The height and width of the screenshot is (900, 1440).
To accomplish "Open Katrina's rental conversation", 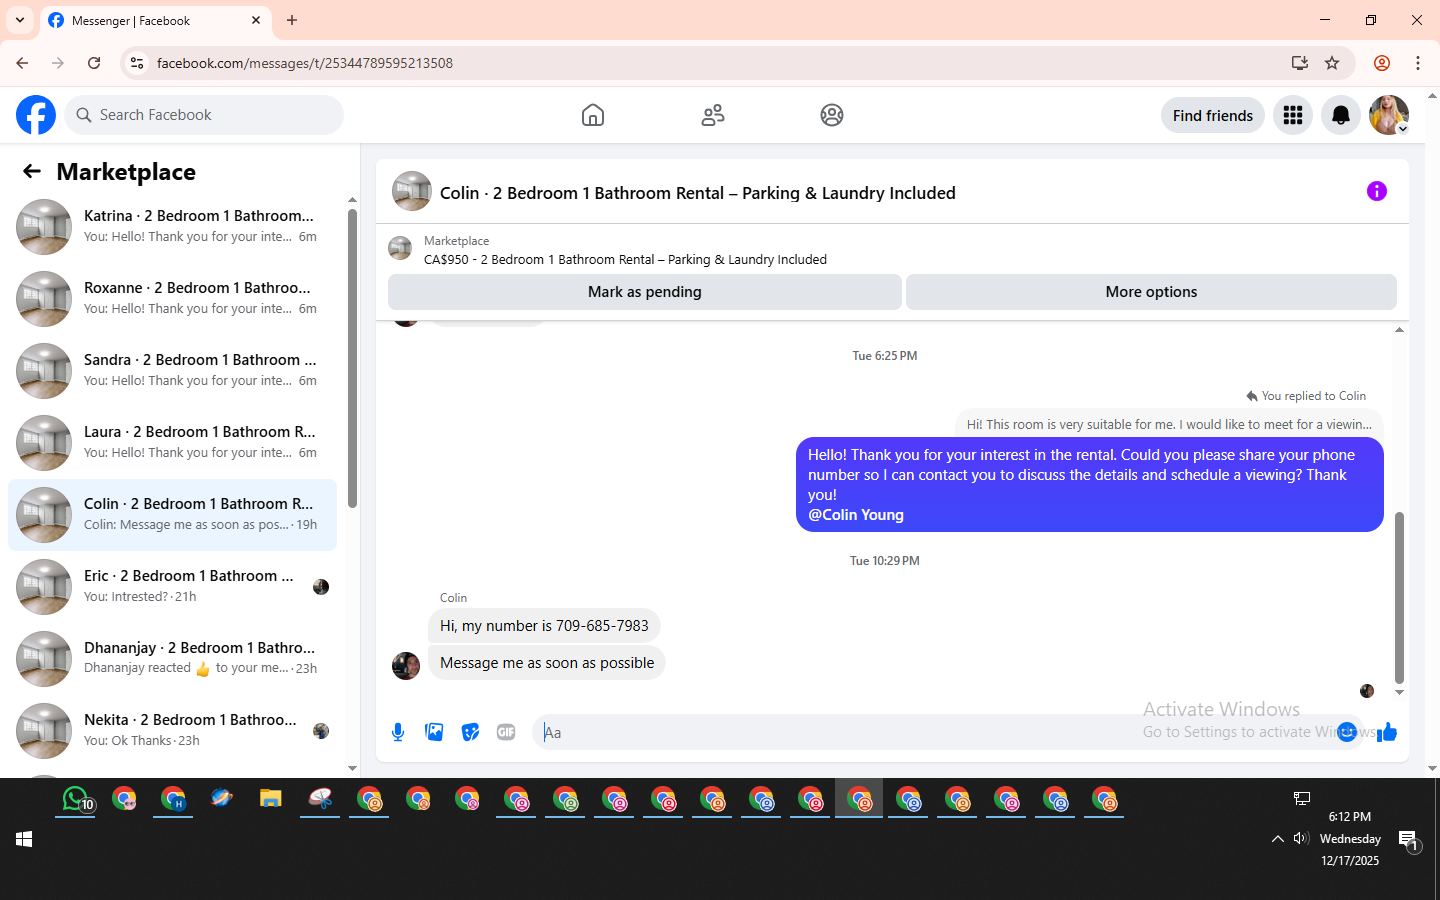I will coord(172,226).
